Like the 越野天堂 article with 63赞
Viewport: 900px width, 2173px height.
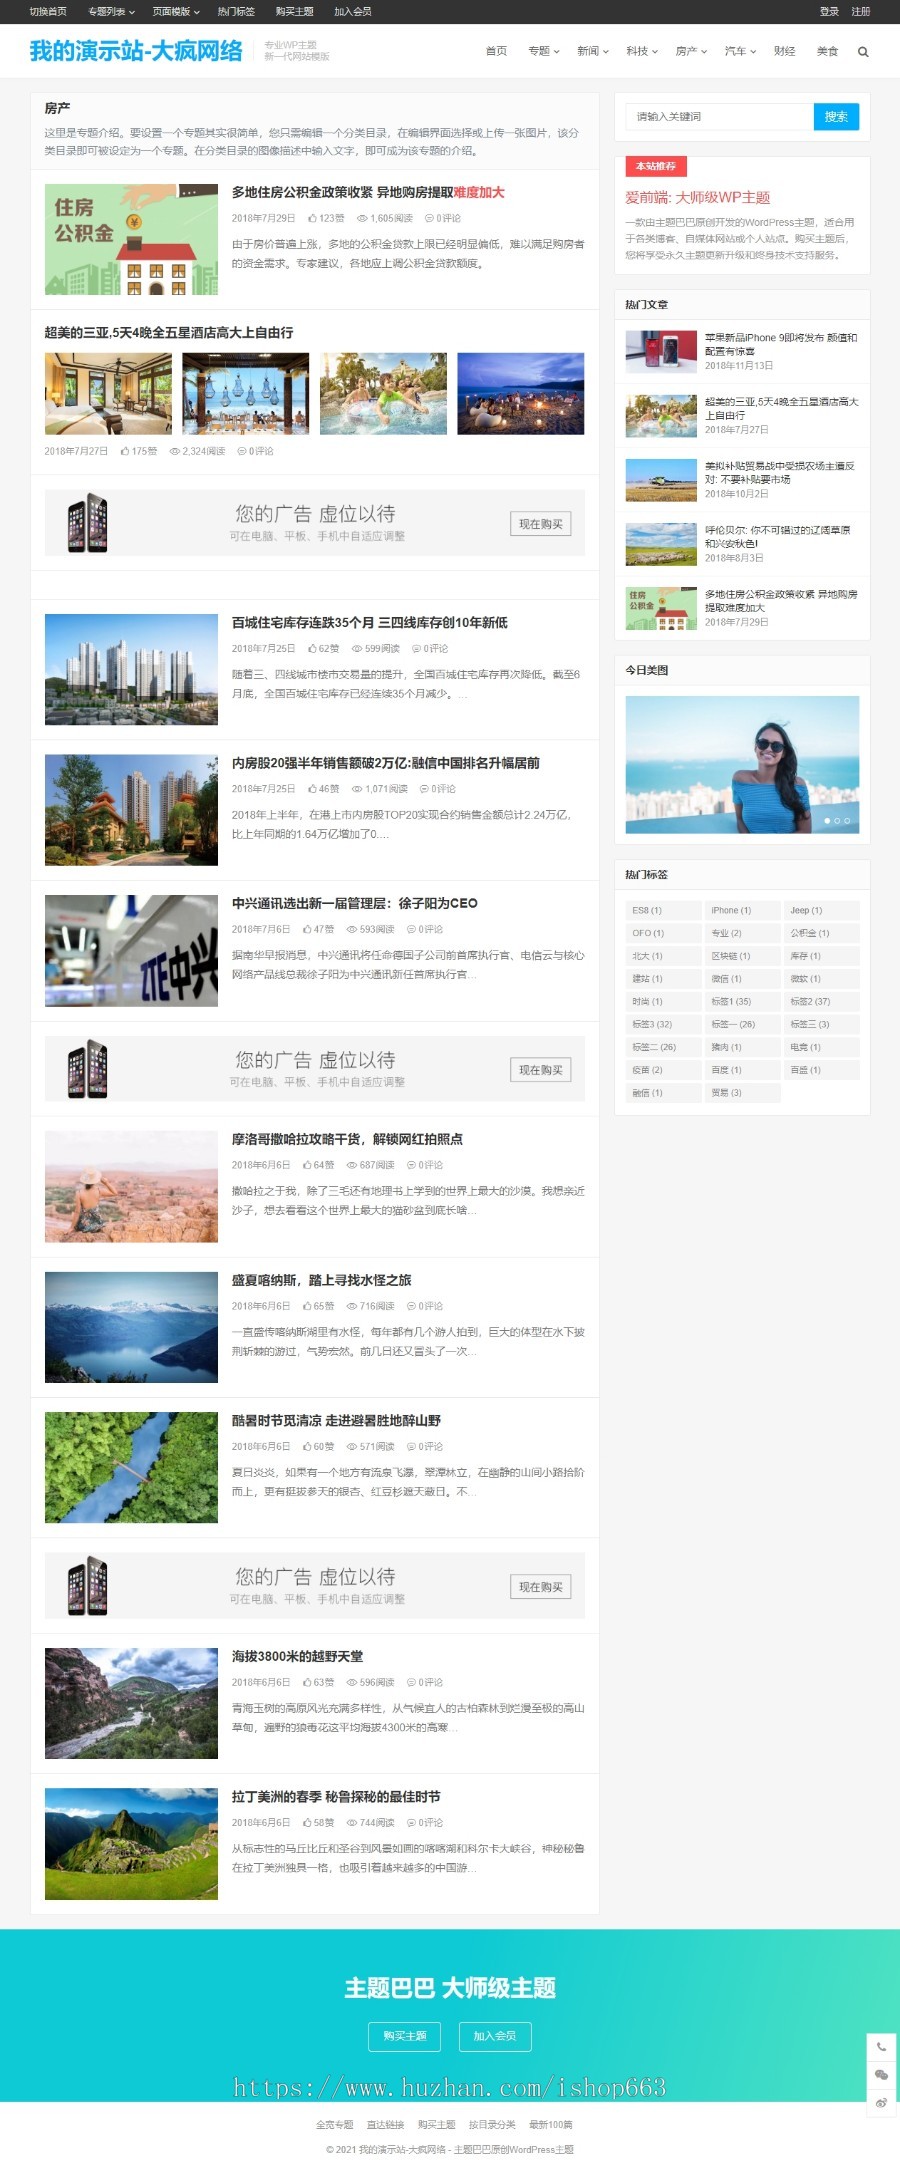click(x=307, y=1682)
